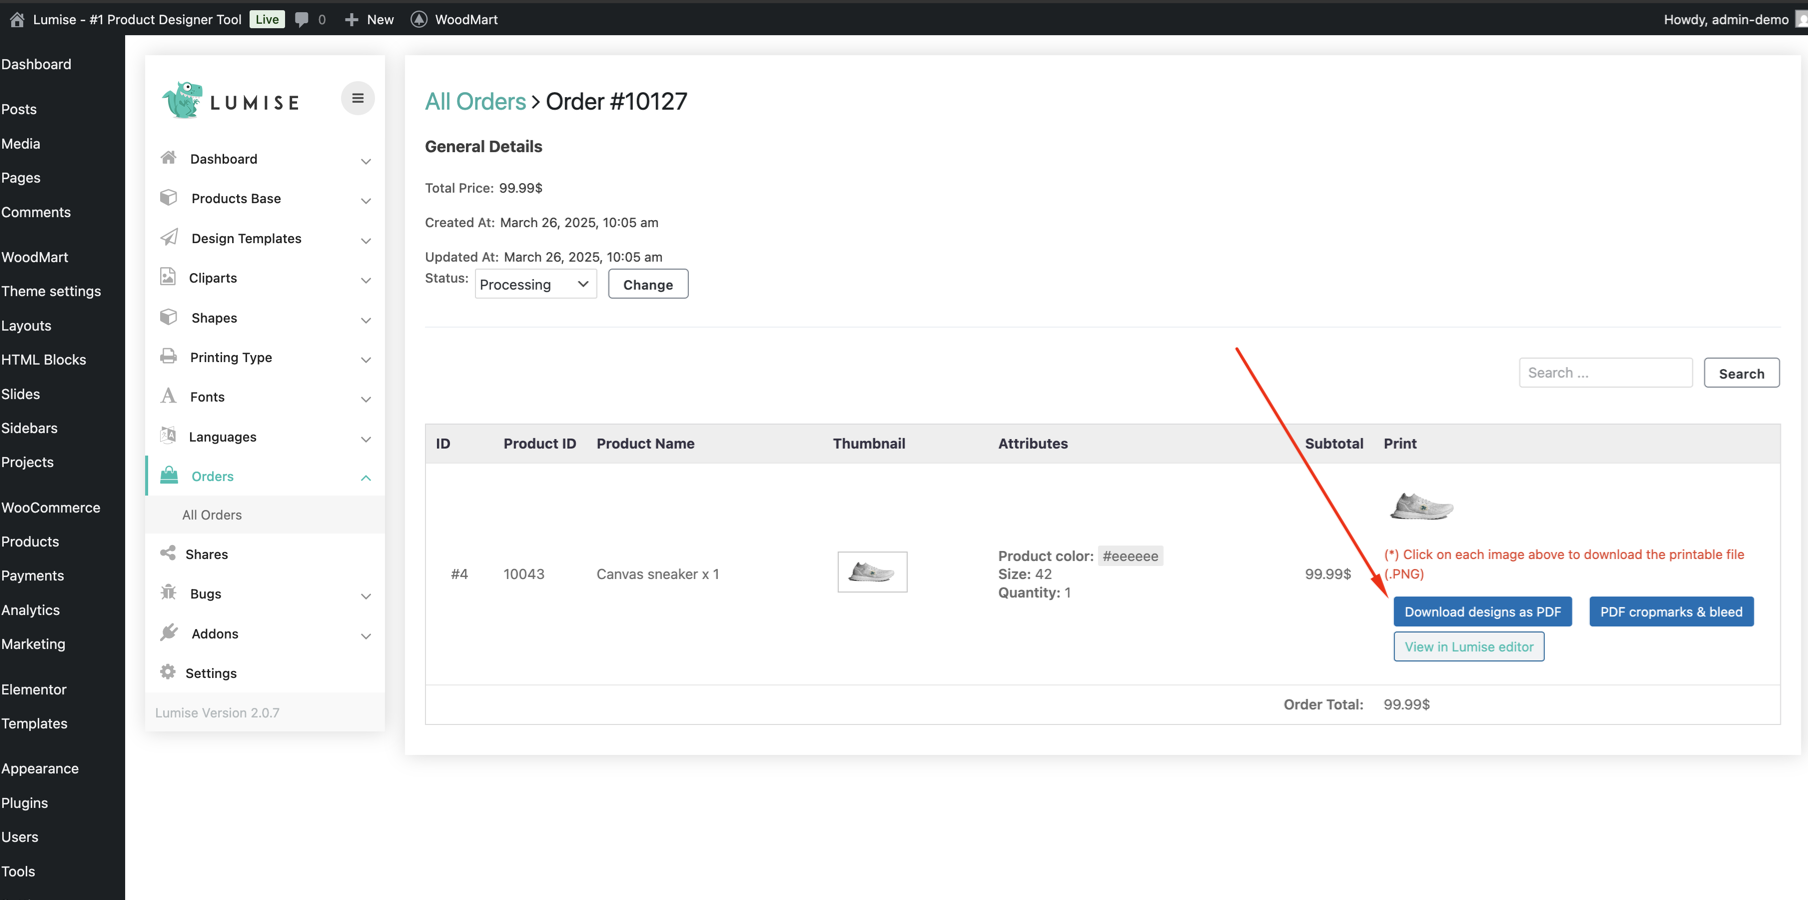The image size is (1809, 900).
Task: Collapse the Orders chevron
Action: pyautogui.click(x=366, y=478)
